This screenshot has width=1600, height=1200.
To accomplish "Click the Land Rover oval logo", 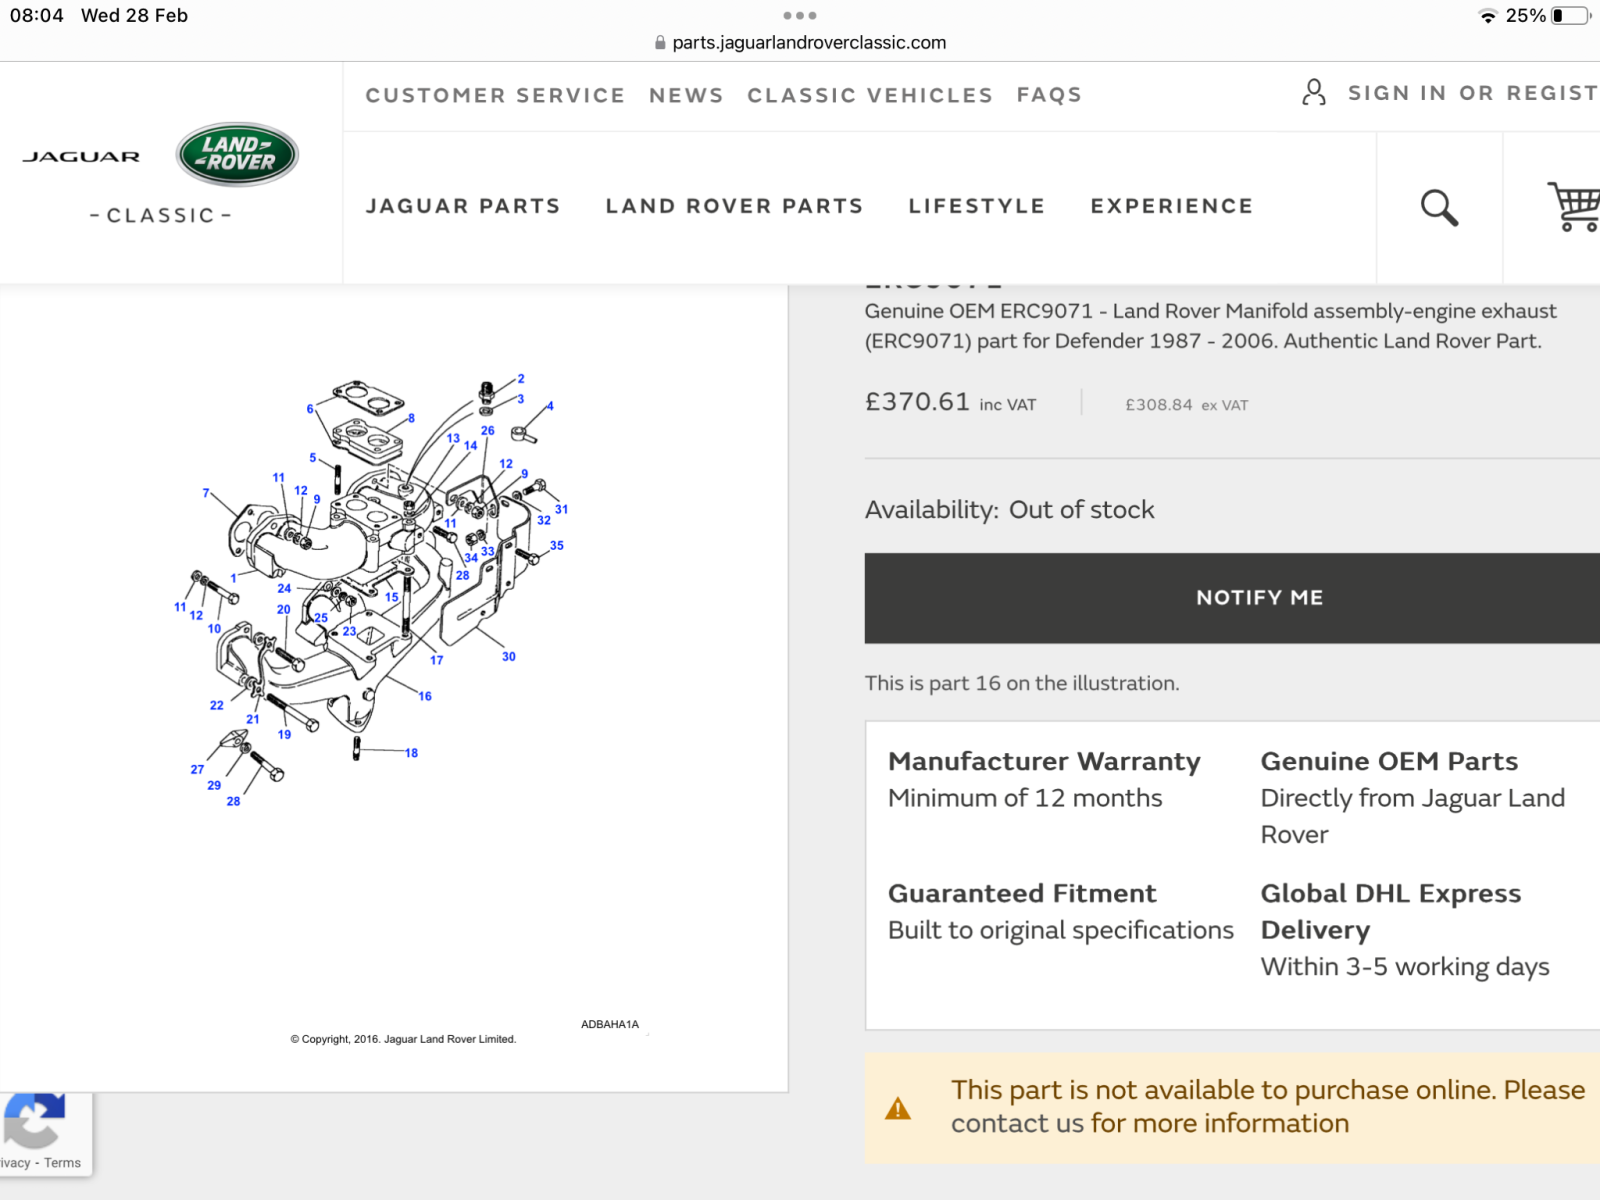I will pos(237,154).
